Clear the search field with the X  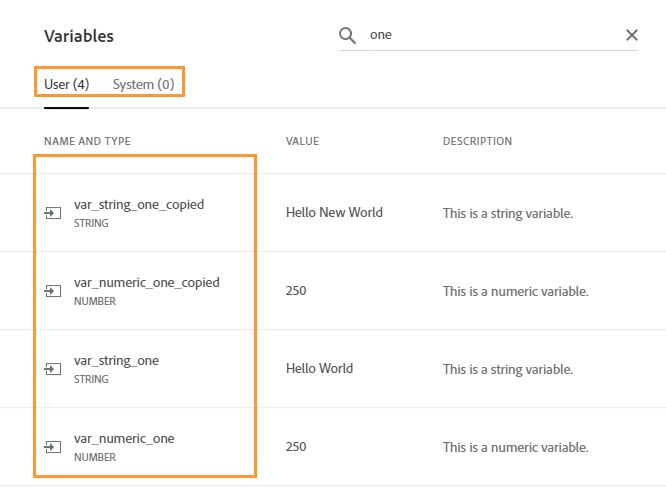(x=632, y=35)
